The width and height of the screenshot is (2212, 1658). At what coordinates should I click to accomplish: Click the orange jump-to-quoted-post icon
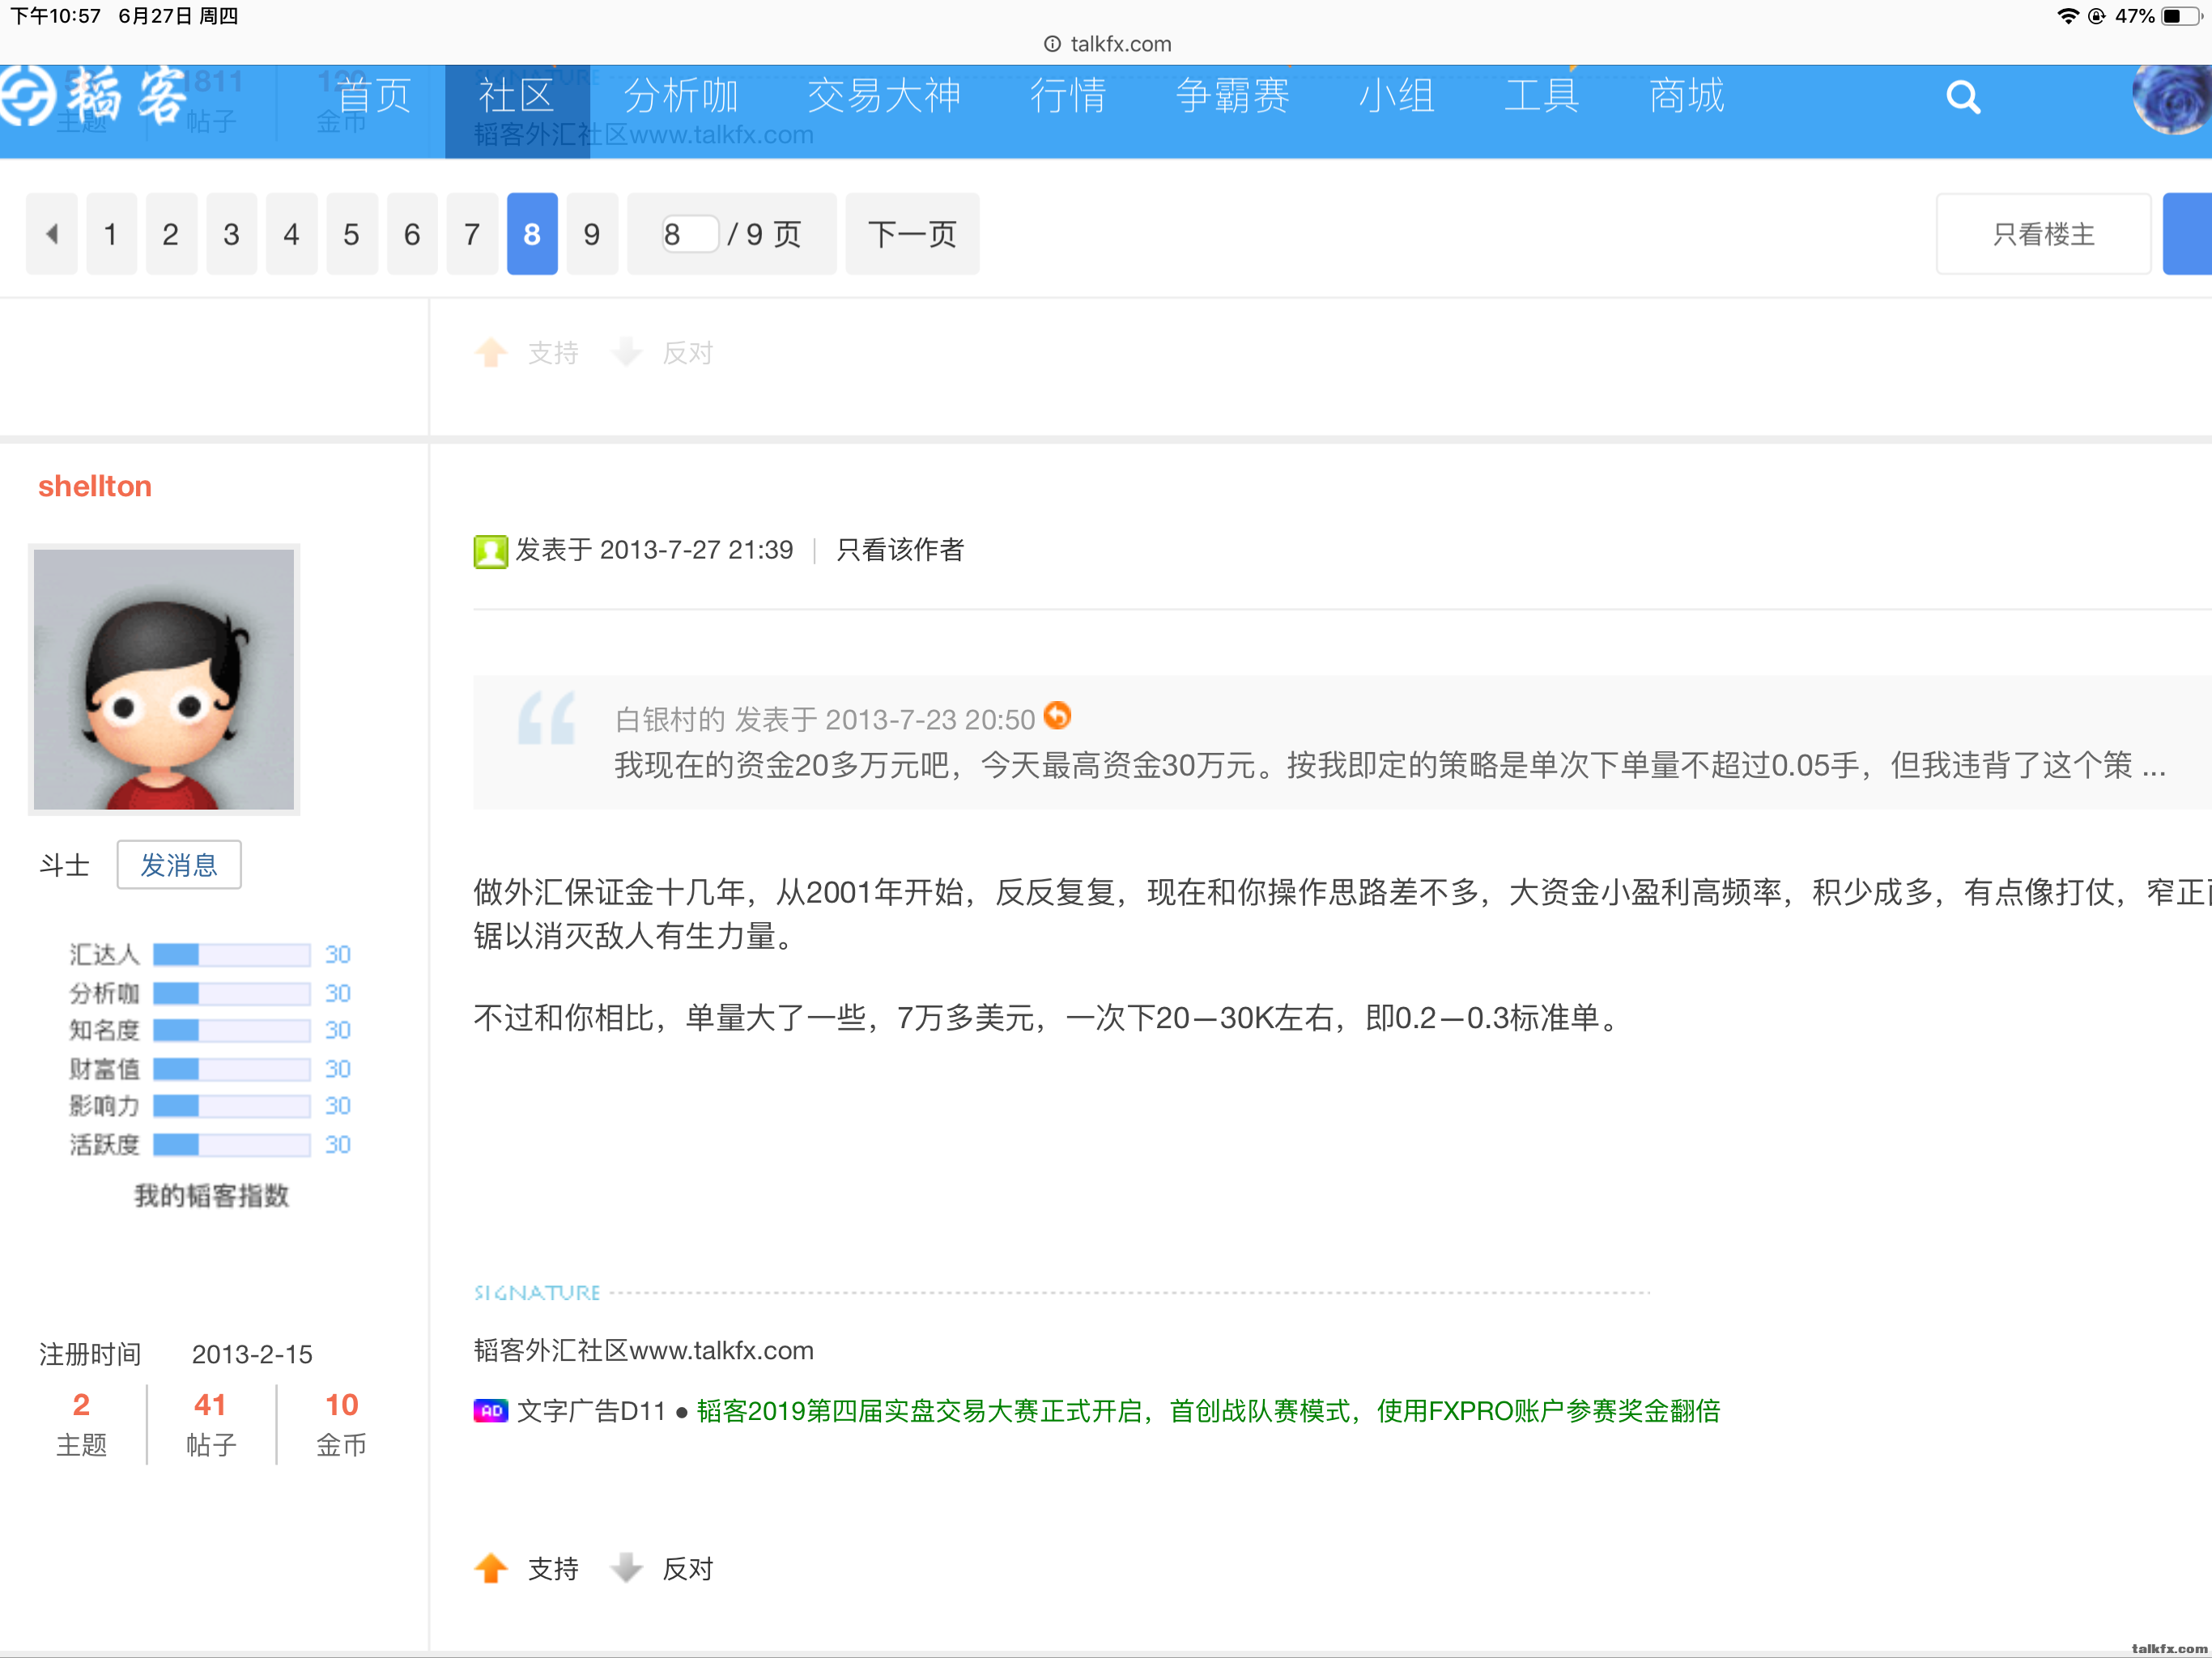[x=1057, y=716]
